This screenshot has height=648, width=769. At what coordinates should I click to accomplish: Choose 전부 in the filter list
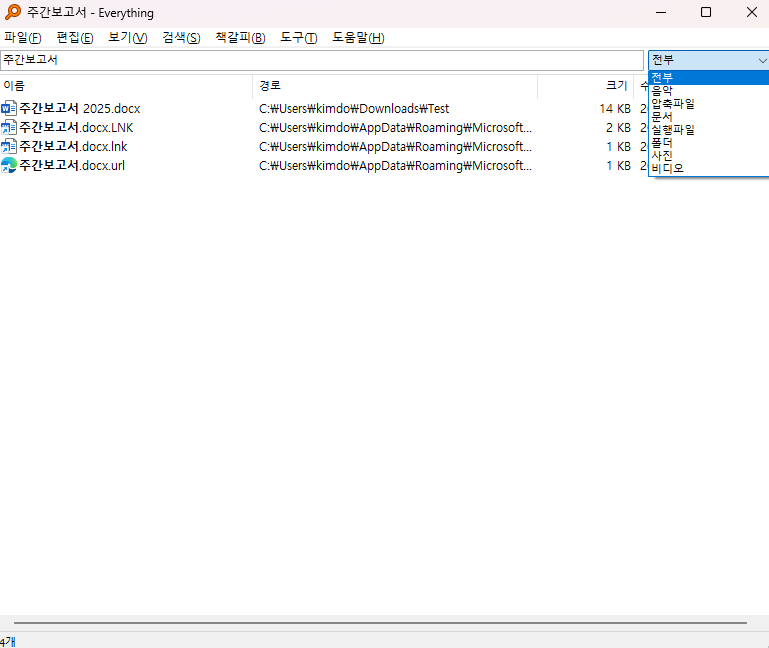tap(709, 78)
